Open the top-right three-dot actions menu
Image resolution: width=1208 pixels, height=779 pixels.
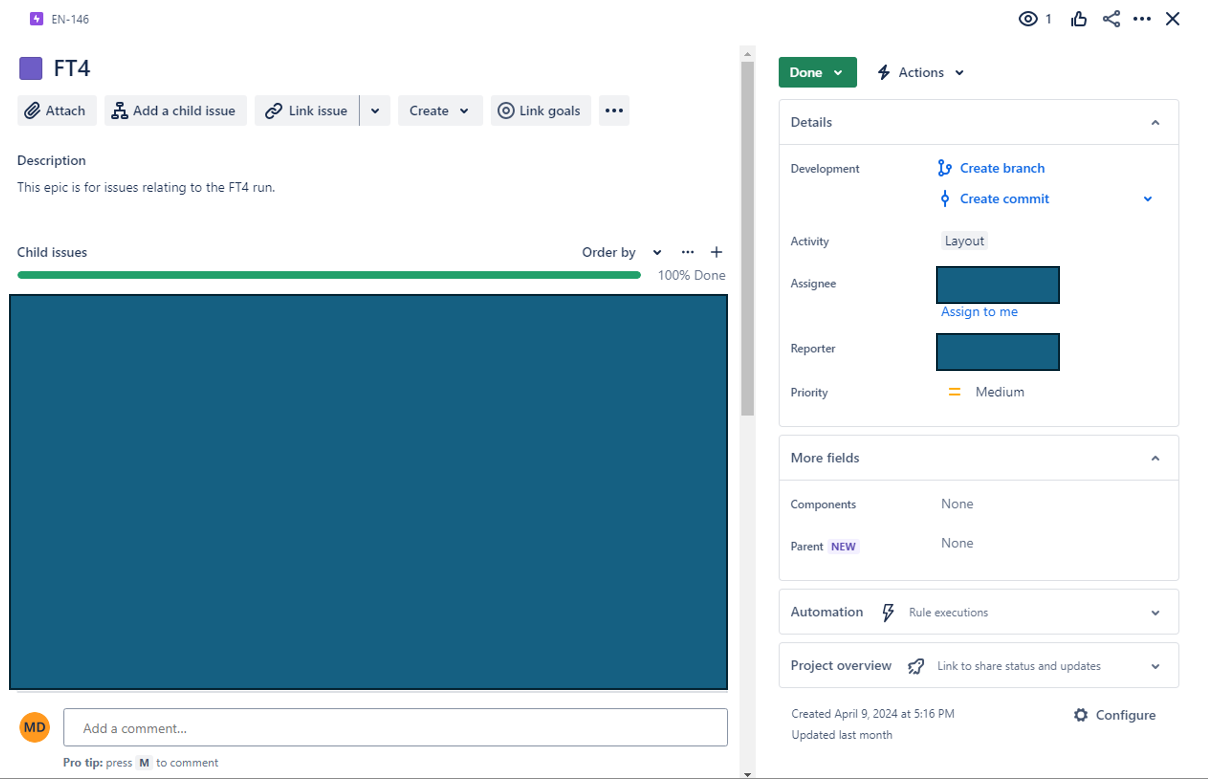[1142, 19]
